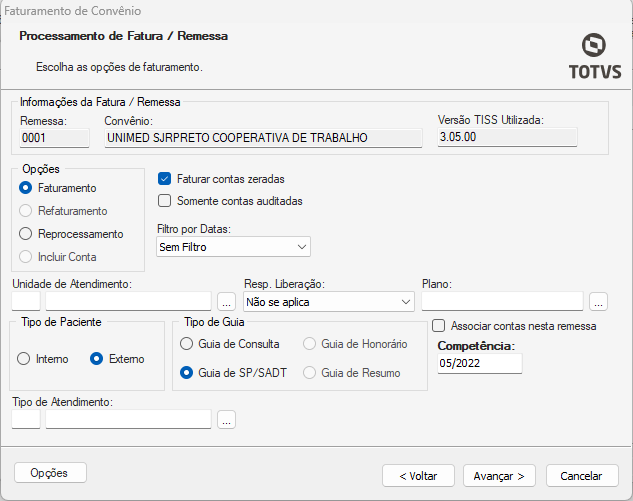
Task: Open the Resp. Liberação dropdown
Action: pyautogui.click(x=329, y=301)
